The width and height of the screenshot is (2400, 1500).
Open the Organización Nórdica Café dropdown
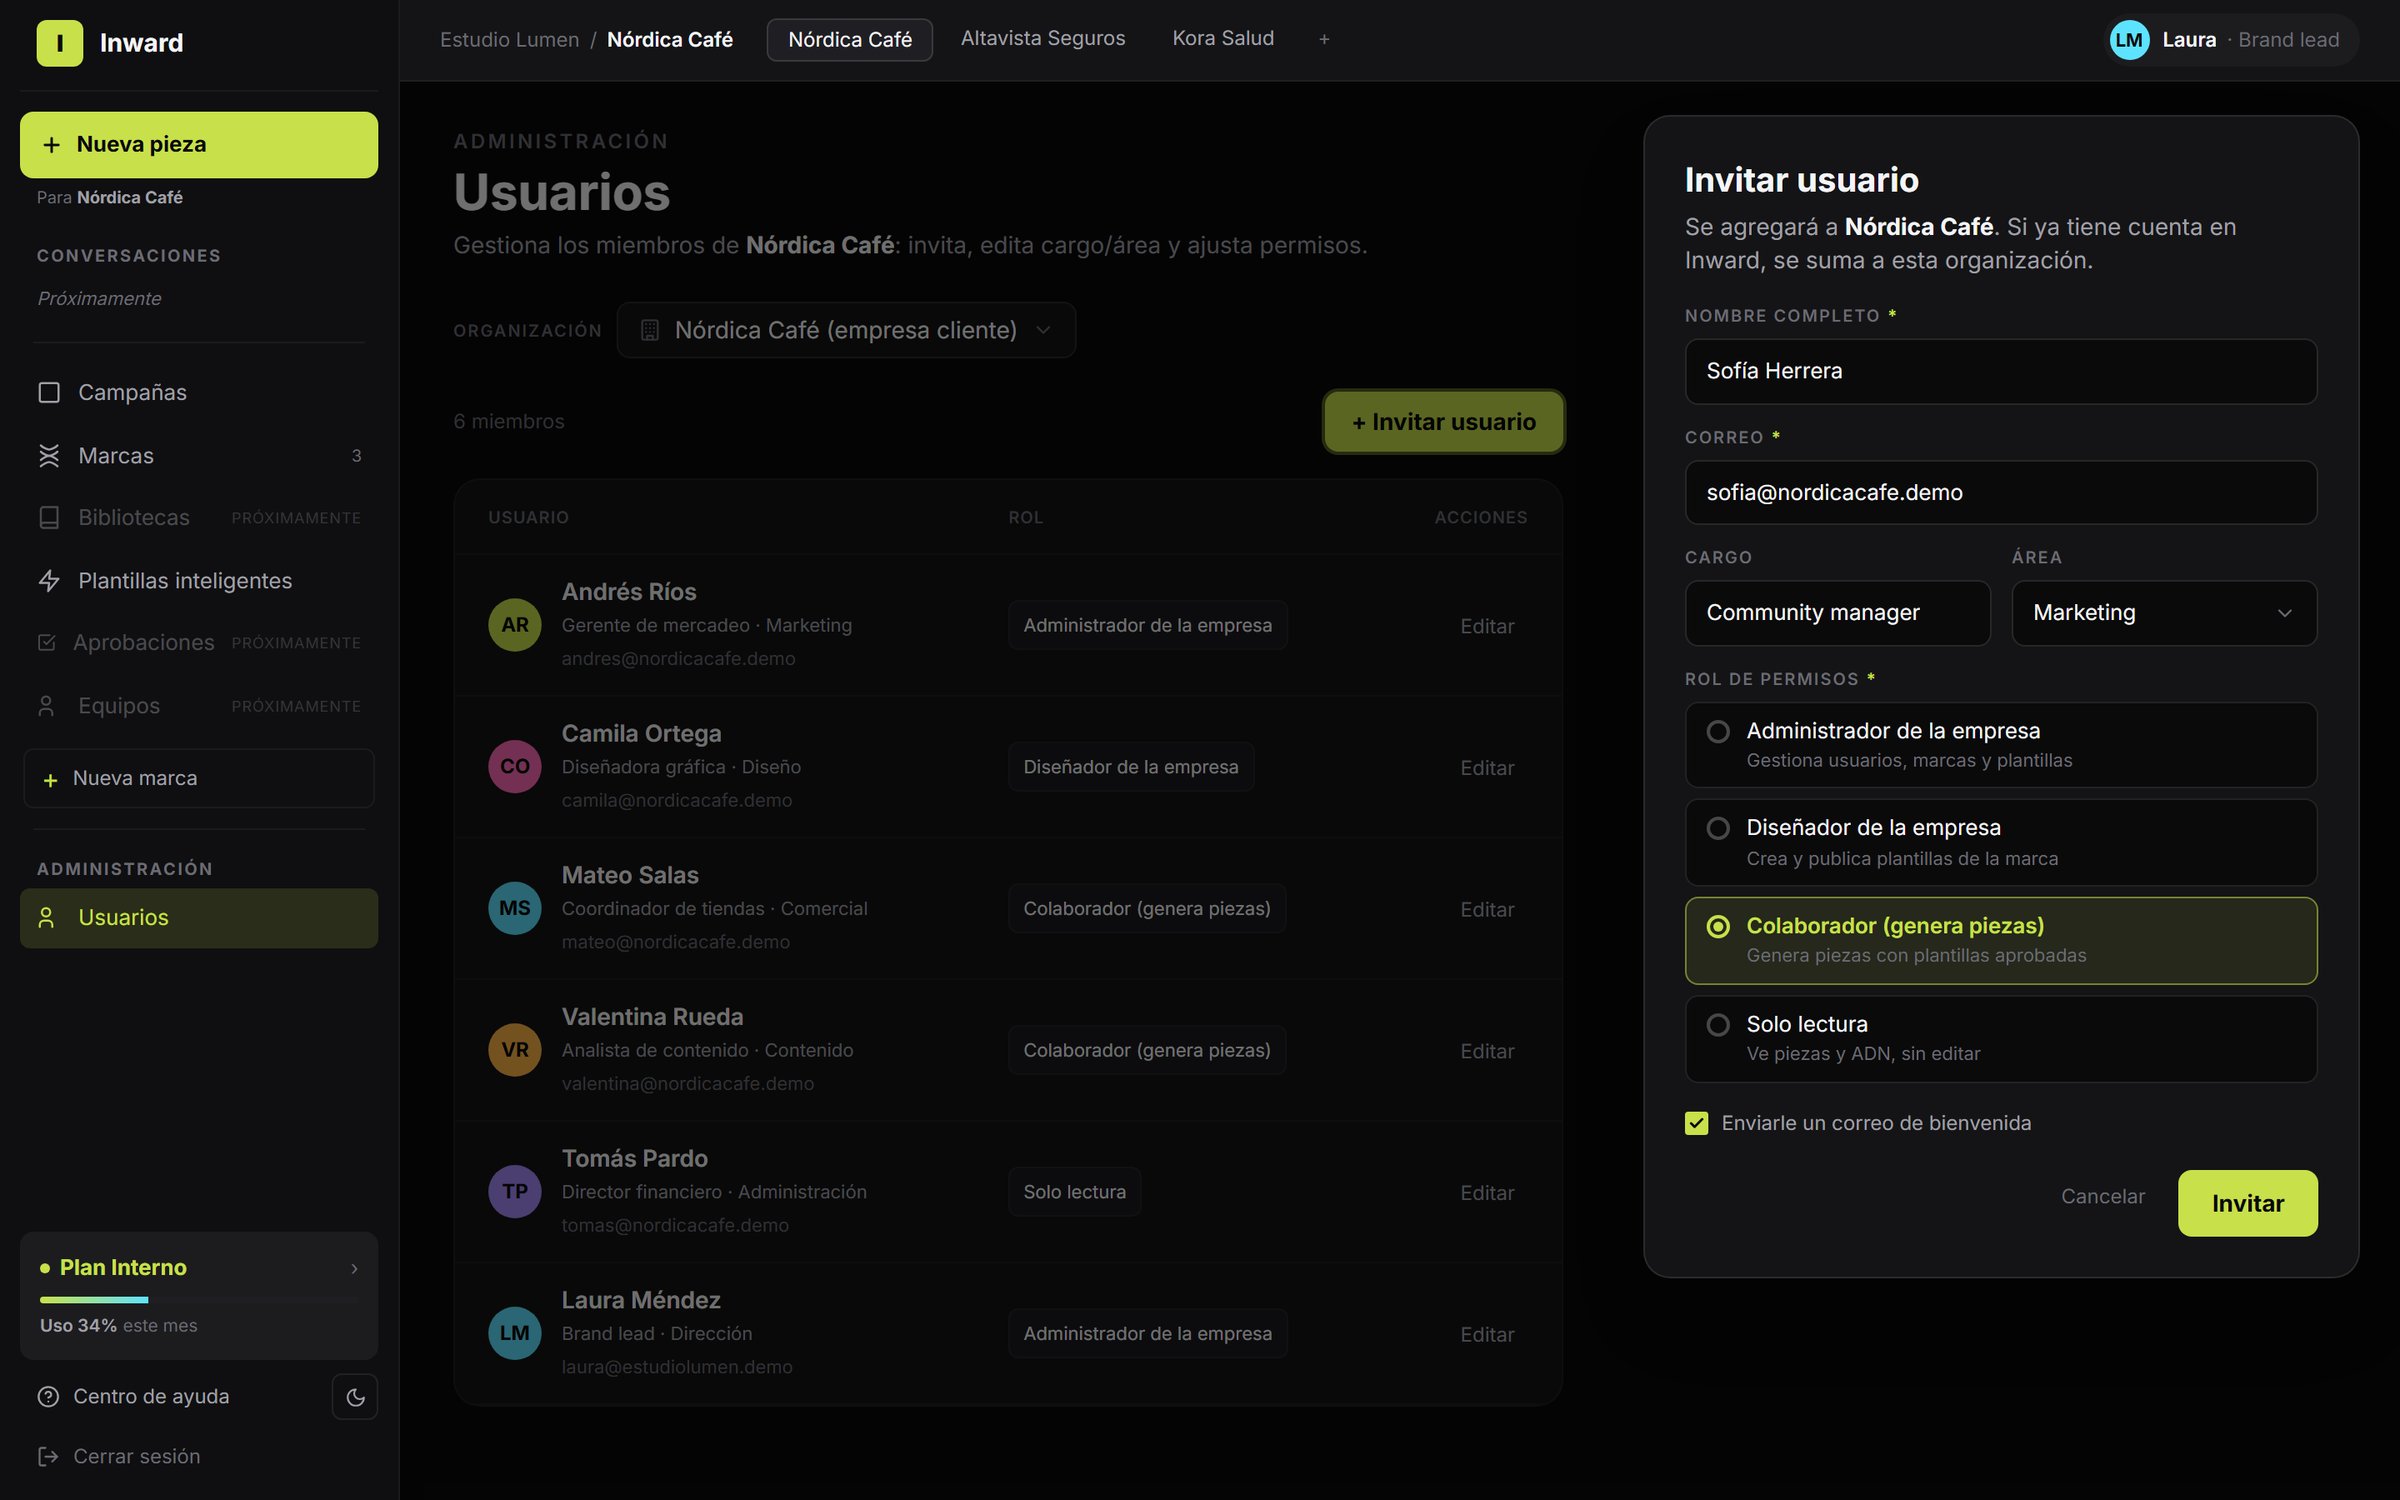(846, 330)
